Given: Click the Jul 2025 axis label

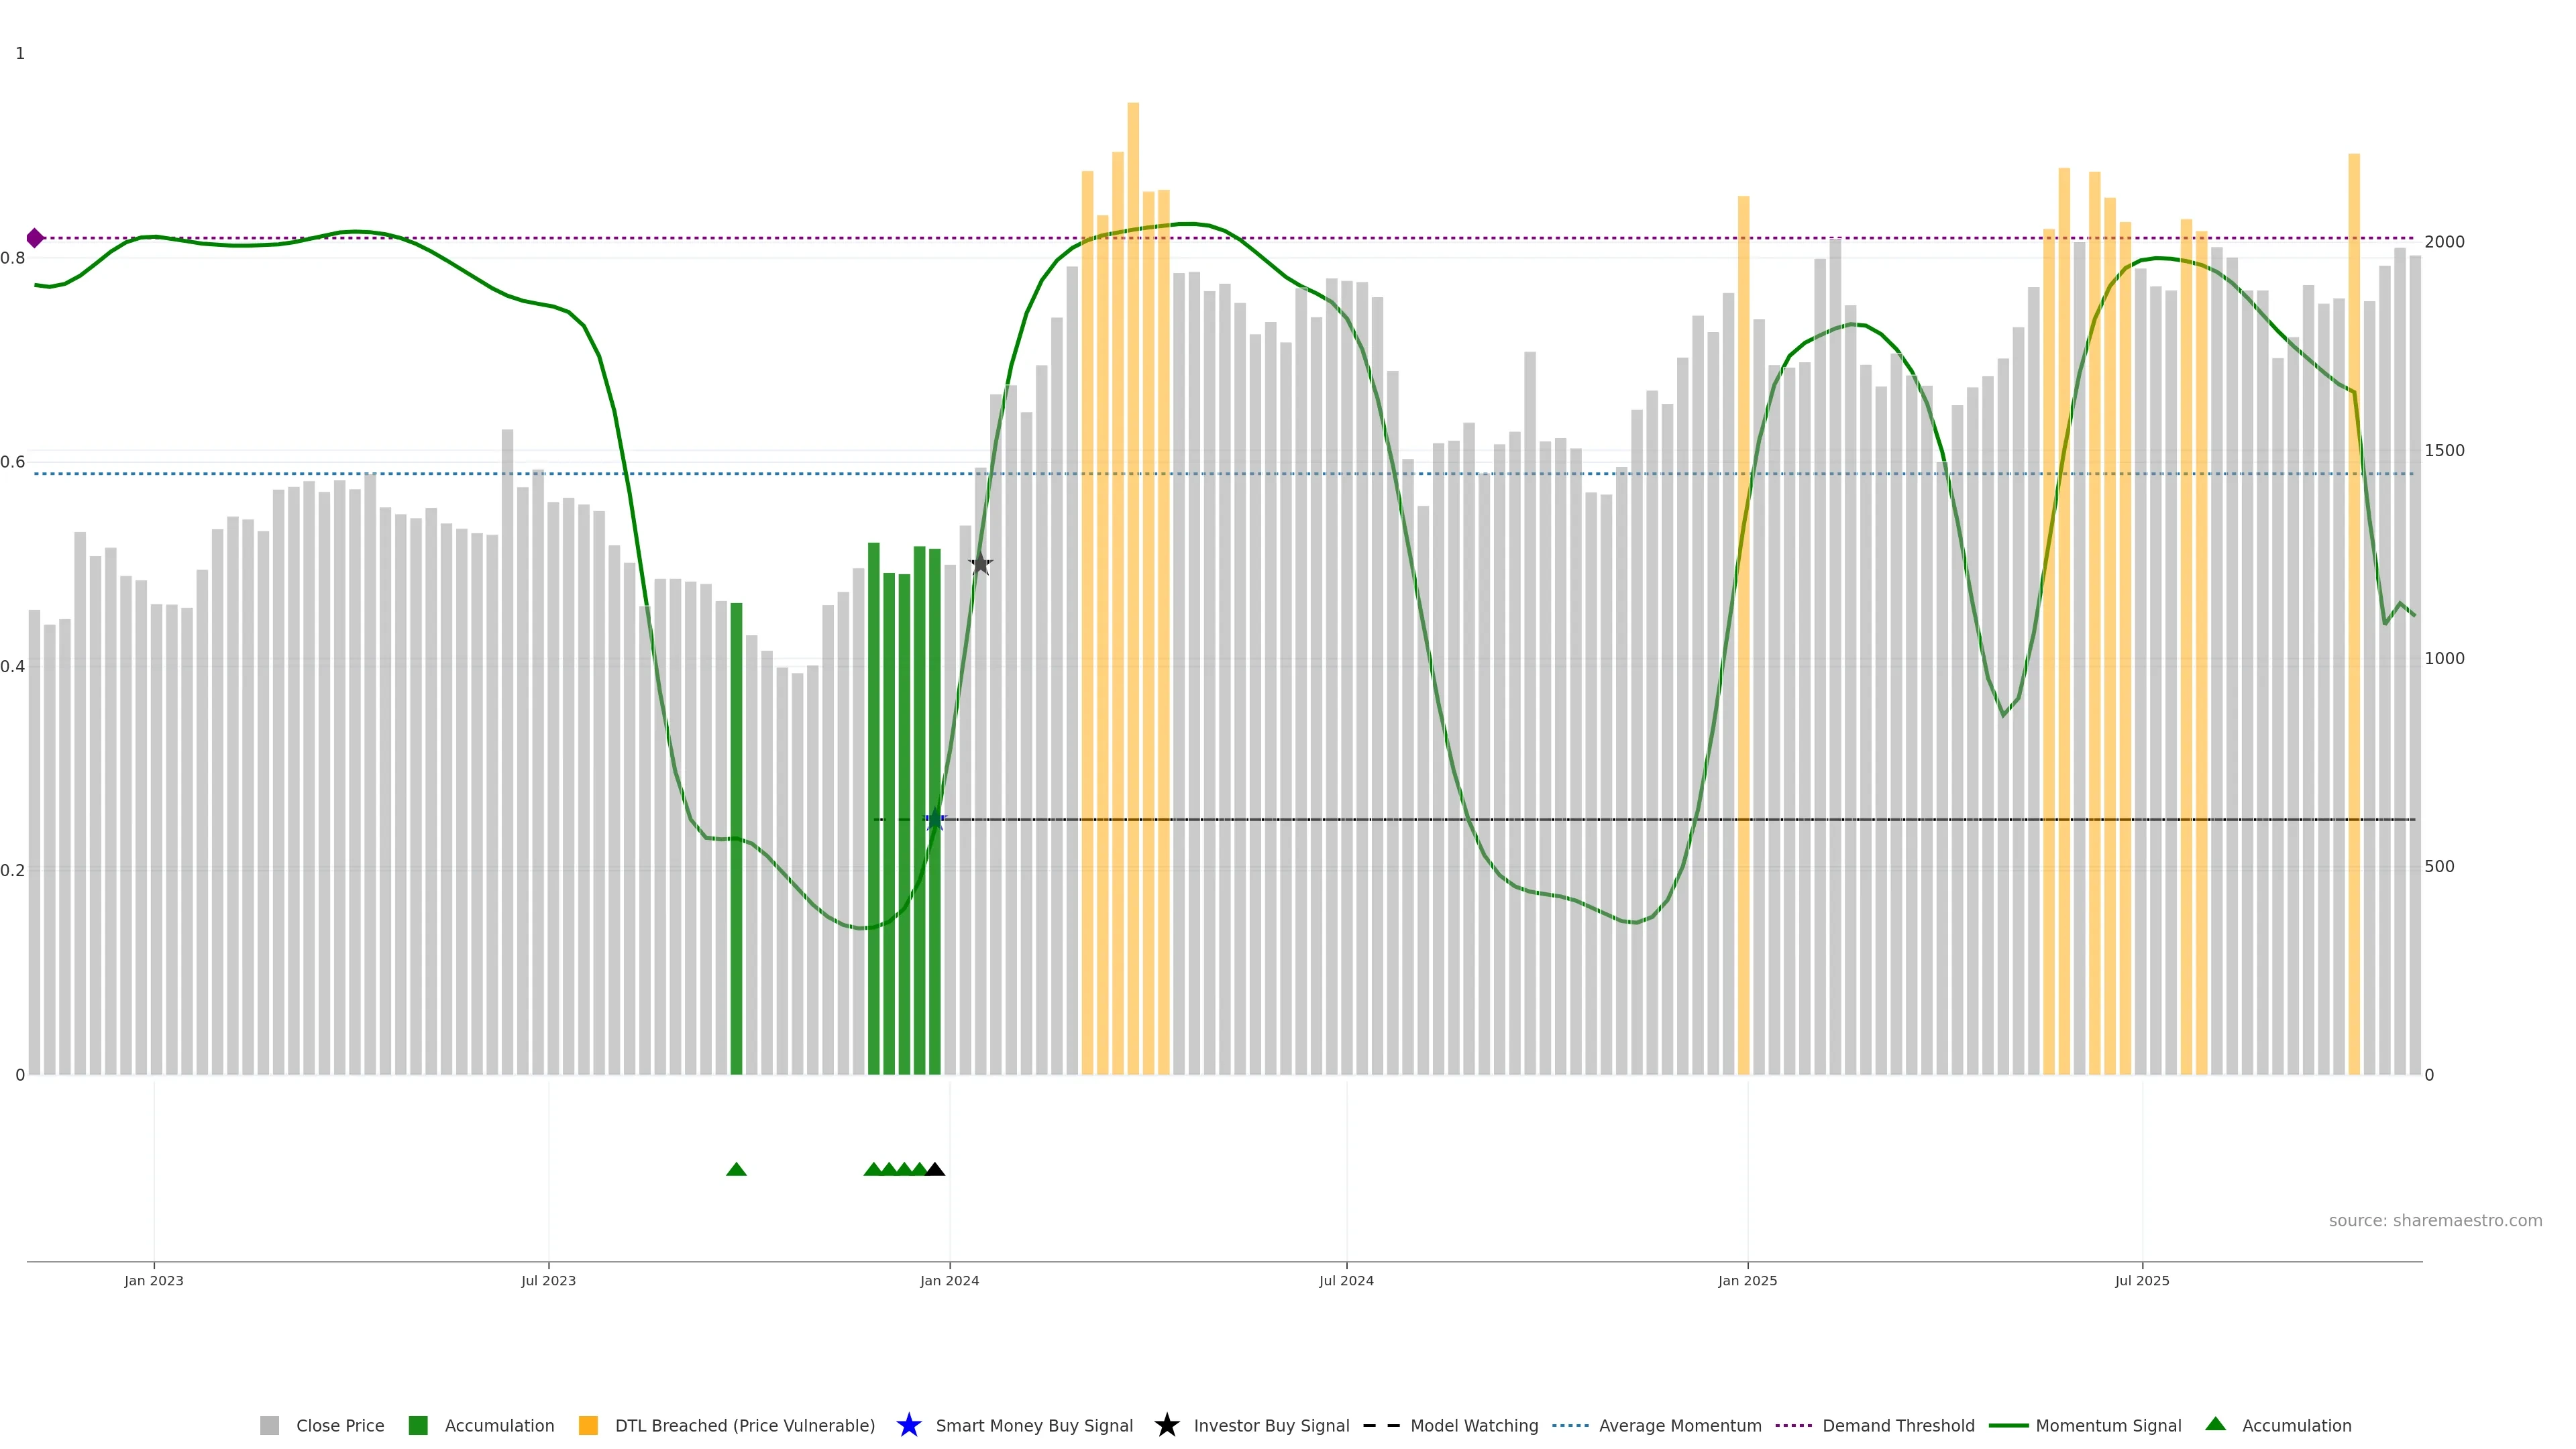Looking at the screenshot, I should (x=2142, y=1280).
